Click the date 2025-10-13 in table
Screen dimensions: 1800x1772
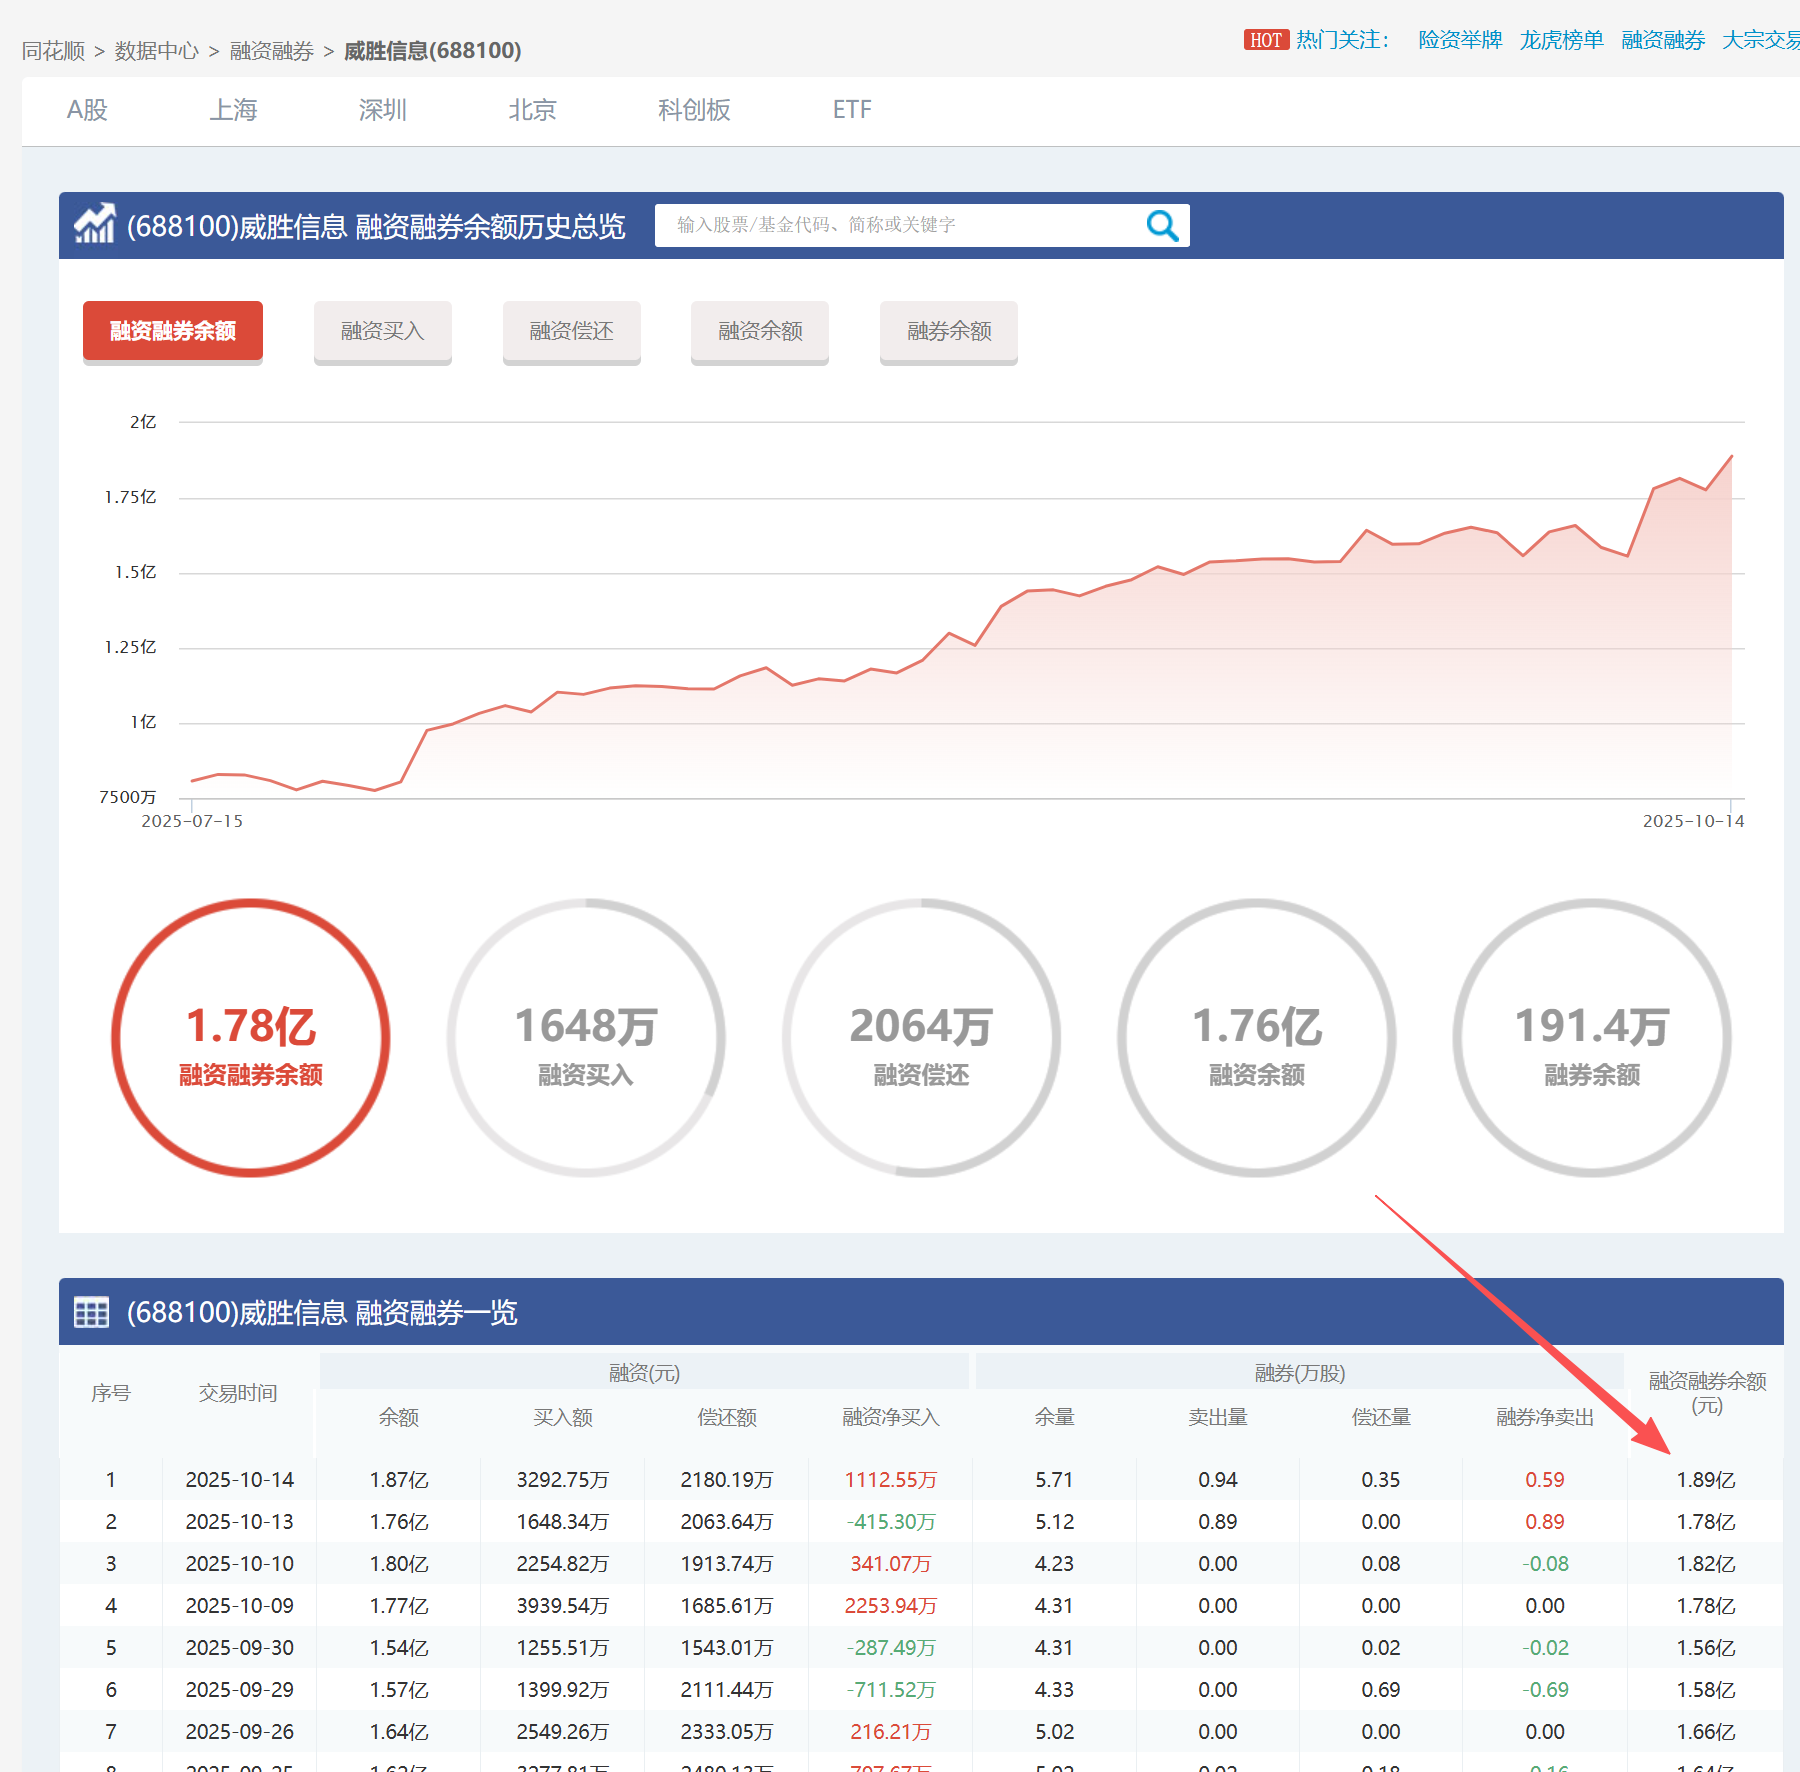point(240,1522)
